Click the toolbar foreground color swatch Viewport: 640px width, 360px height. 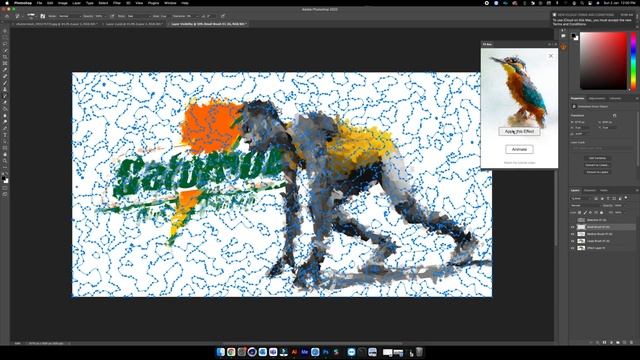(4, 178)
